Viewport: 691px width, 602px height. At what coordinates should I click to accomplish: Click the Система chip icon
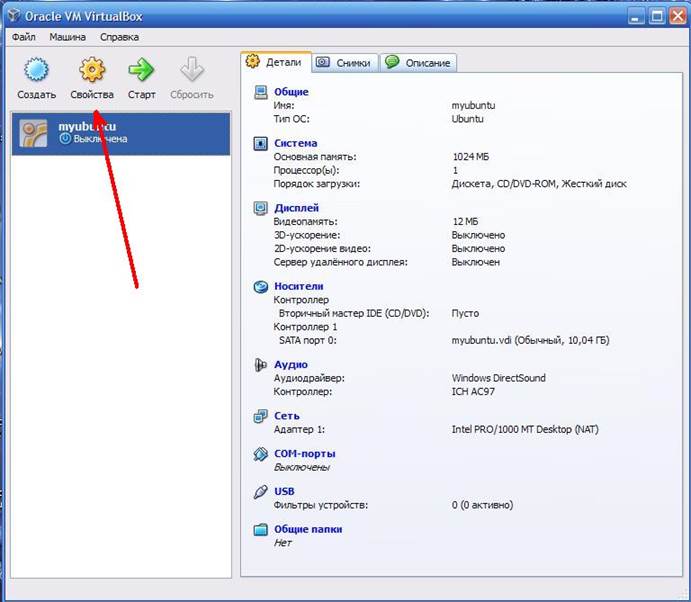click(260, 143)
